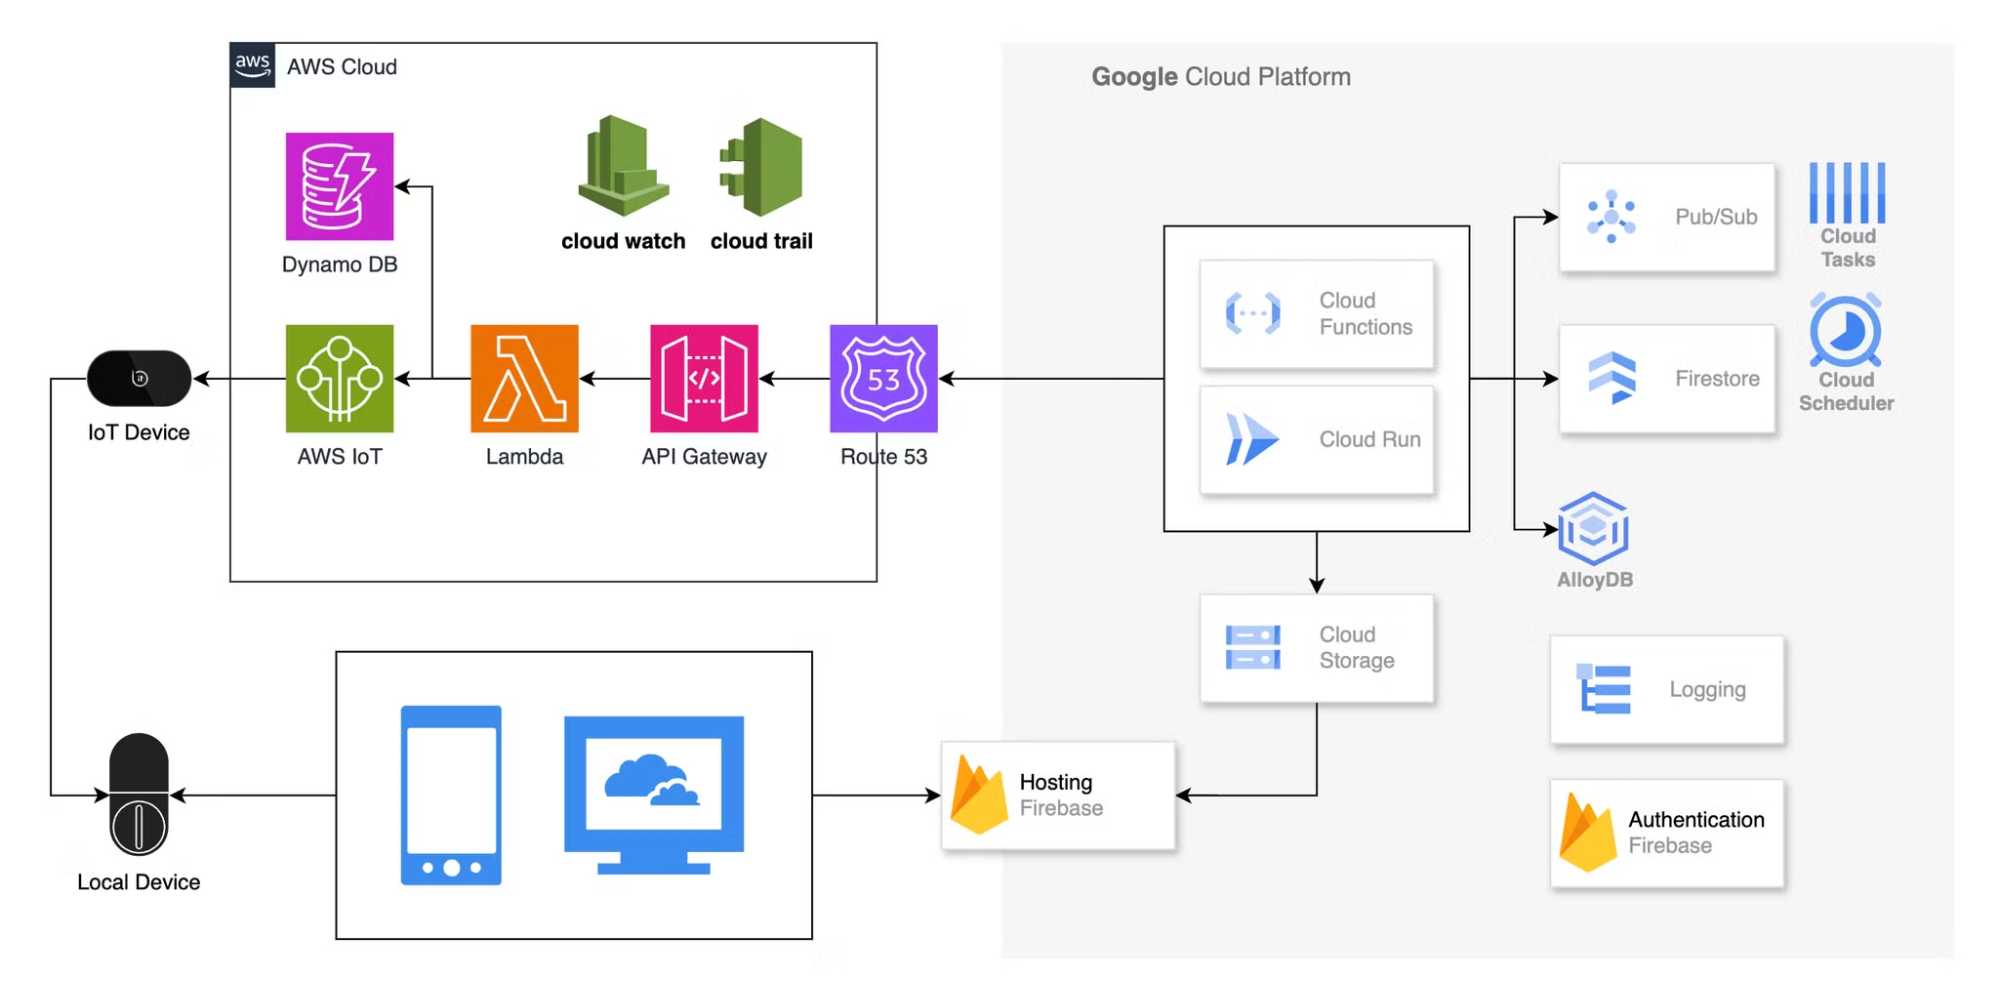
Task: Select the Google Cloud Platform title
Action: point(1221,77)
